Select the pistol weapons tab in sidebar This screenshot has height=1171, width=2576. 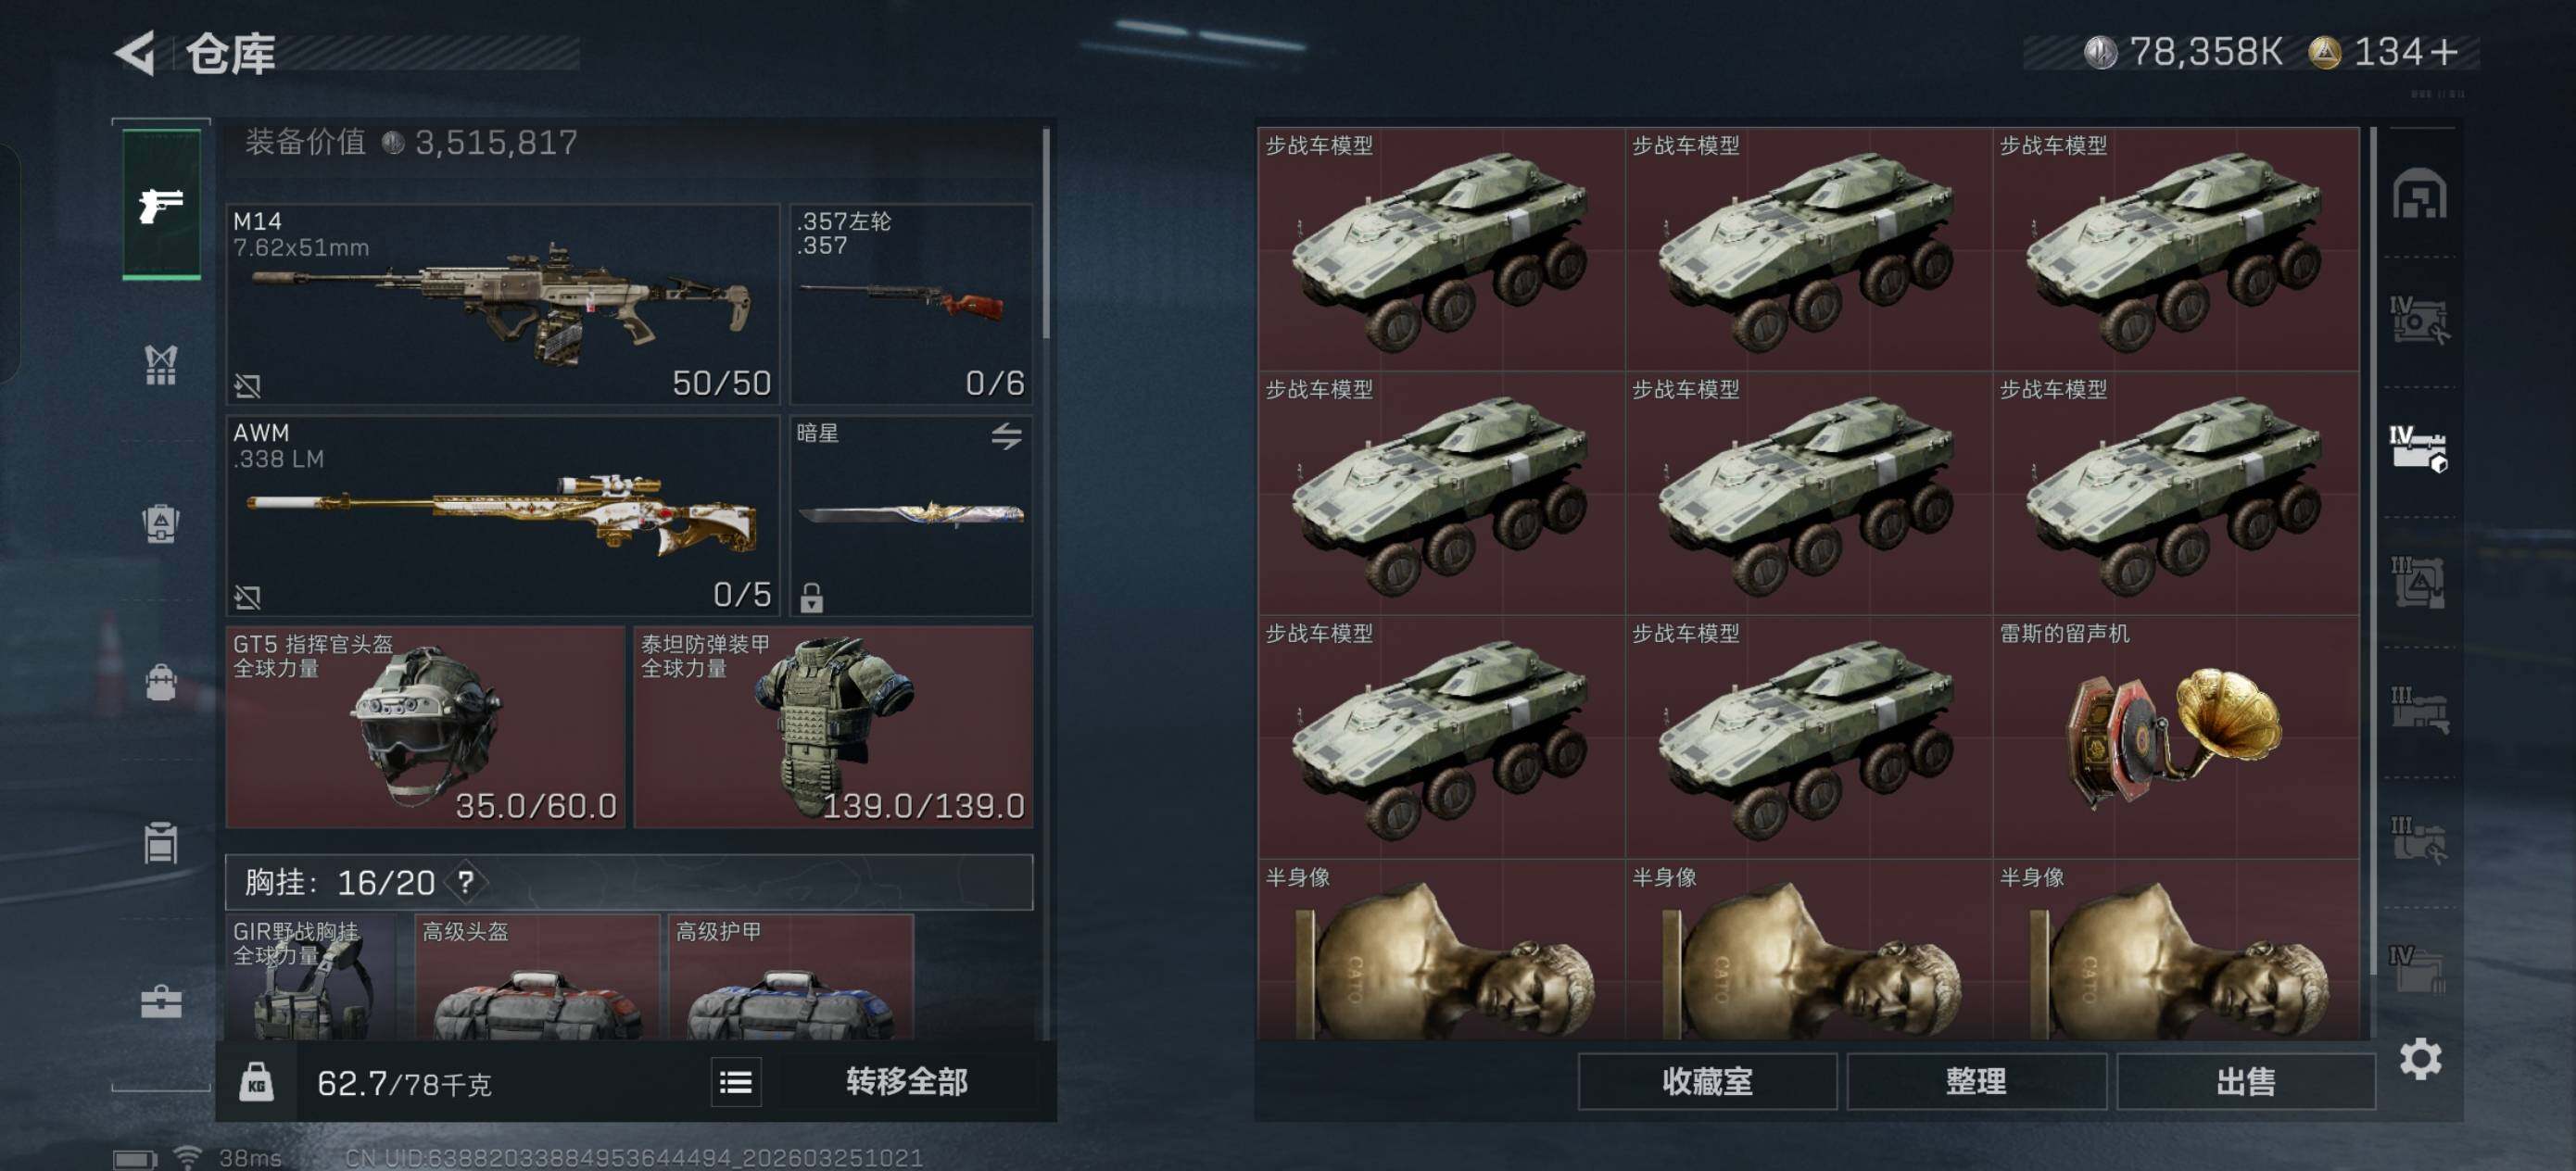pyautogui.click(x=161, y=204)
